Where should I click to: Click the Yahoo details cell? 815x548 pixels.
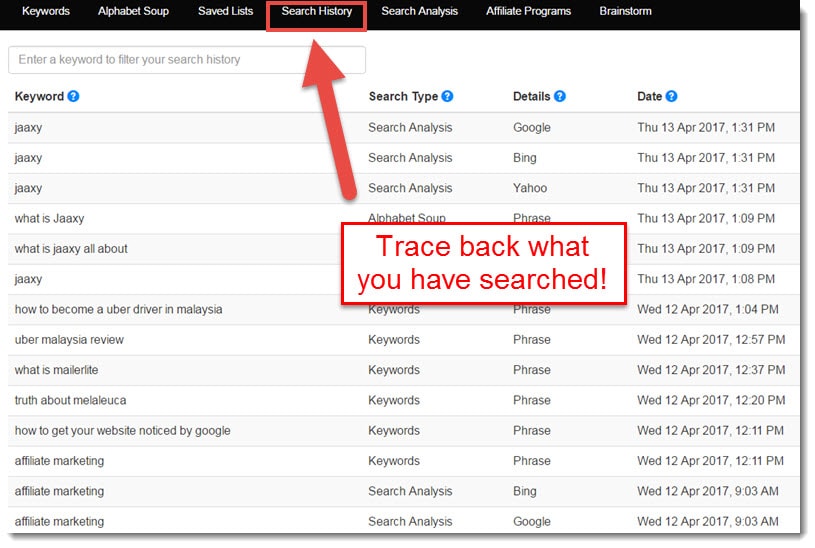click(530, 188)
